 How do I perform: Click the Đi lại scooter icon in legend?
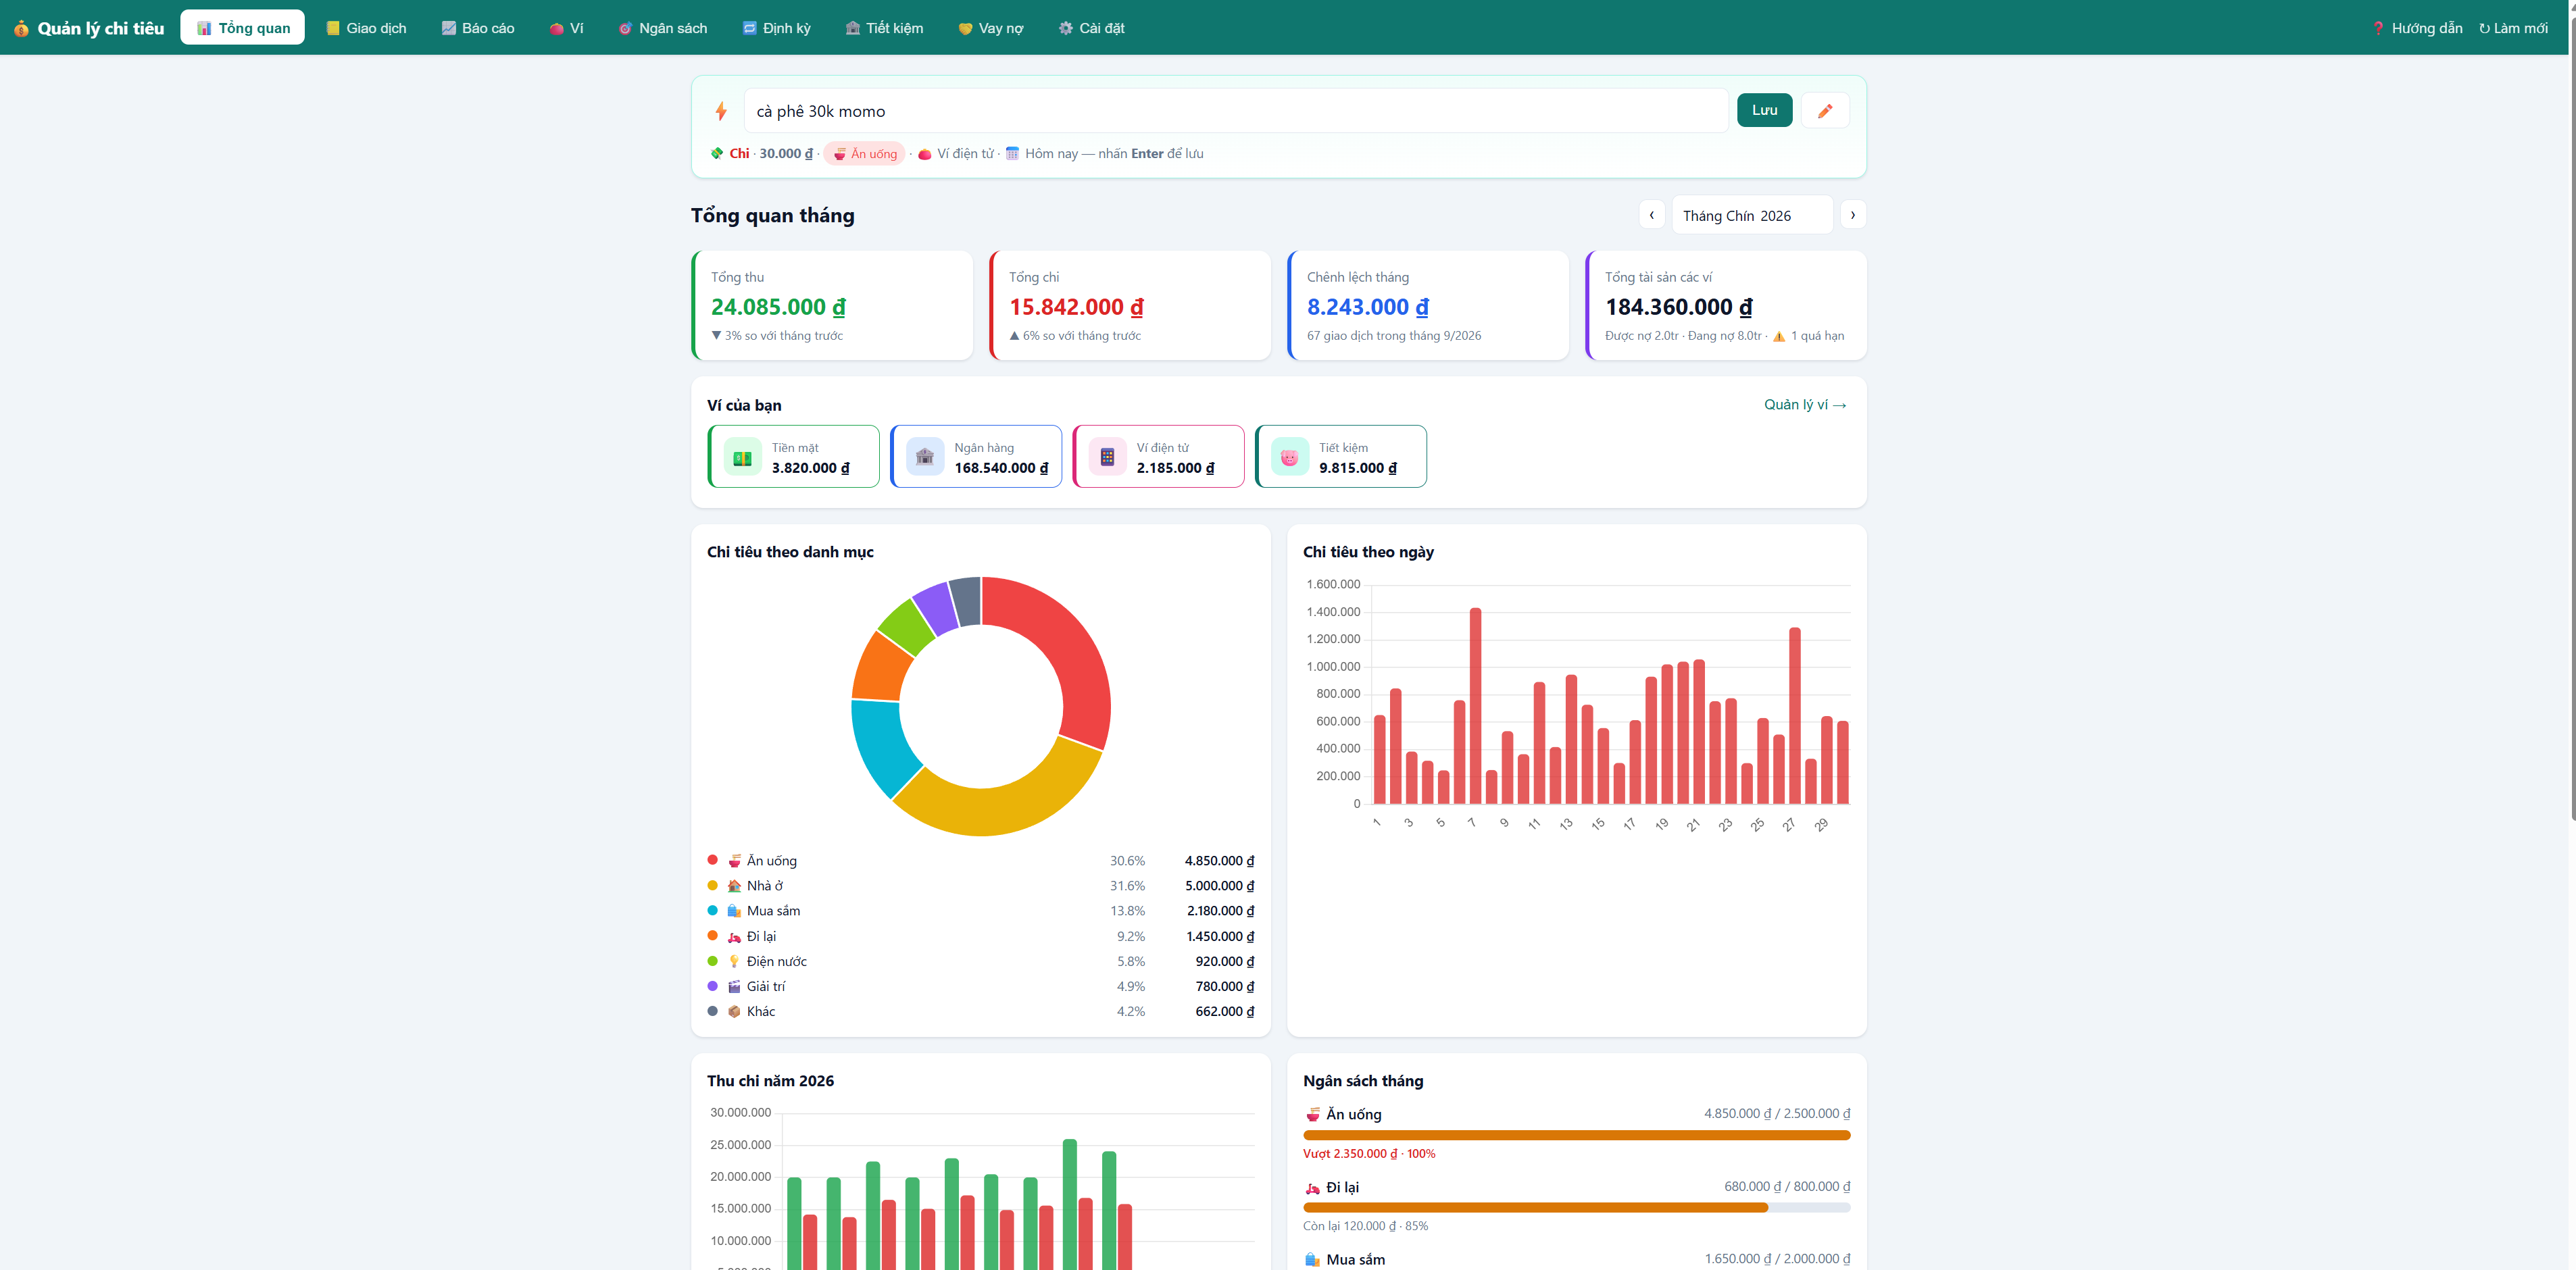coord(734,937)
